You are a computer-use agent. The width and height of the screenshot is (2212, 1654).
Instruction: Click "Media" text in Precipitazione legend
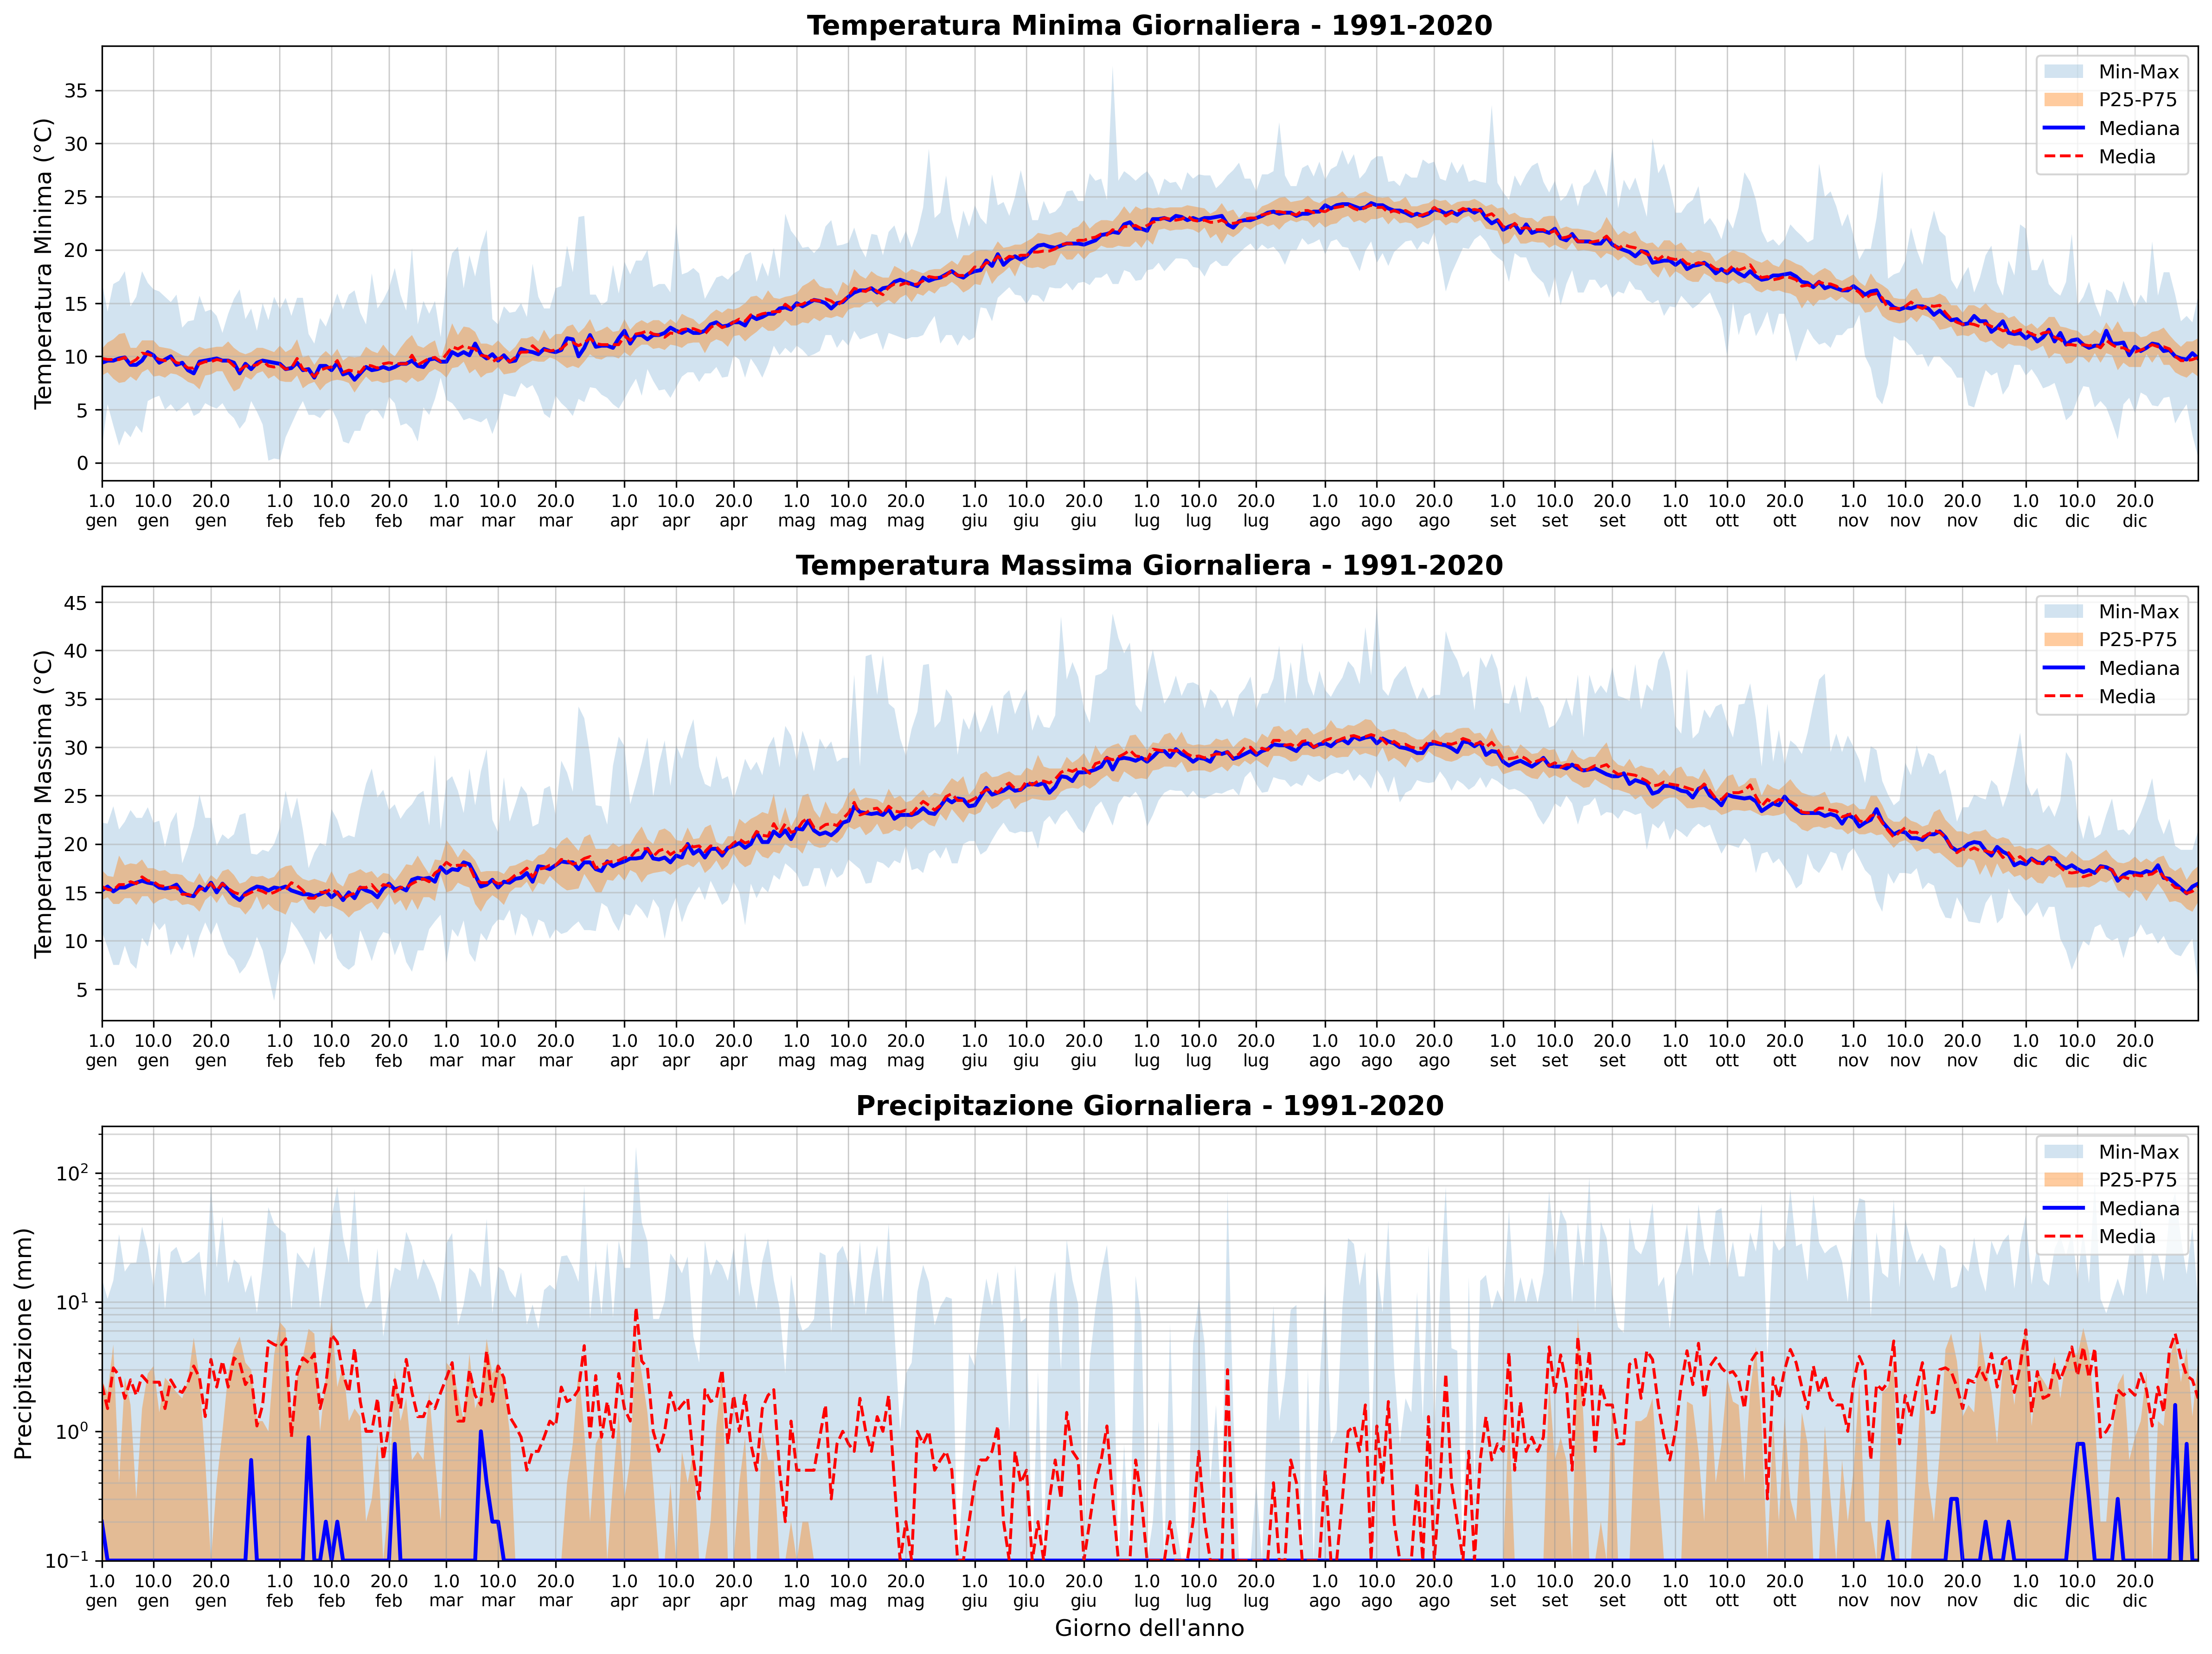(2127, 1237)
